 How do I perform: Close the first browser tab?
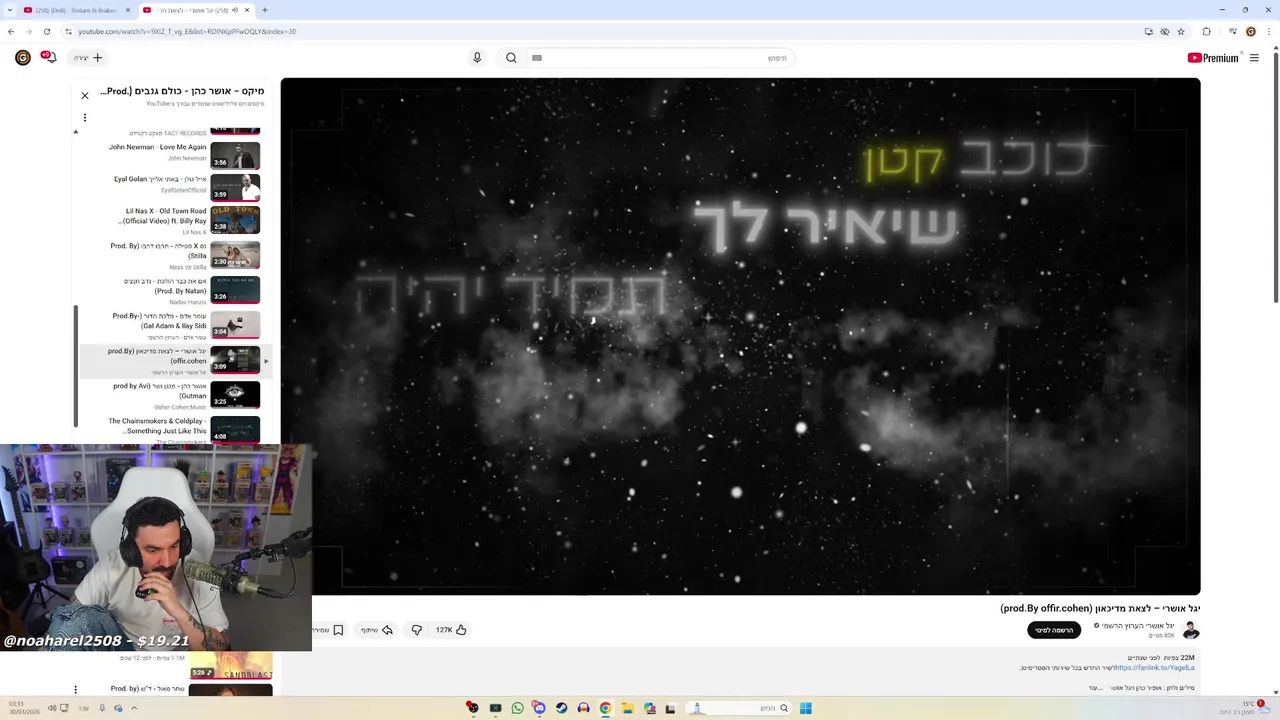pos(128,10)
